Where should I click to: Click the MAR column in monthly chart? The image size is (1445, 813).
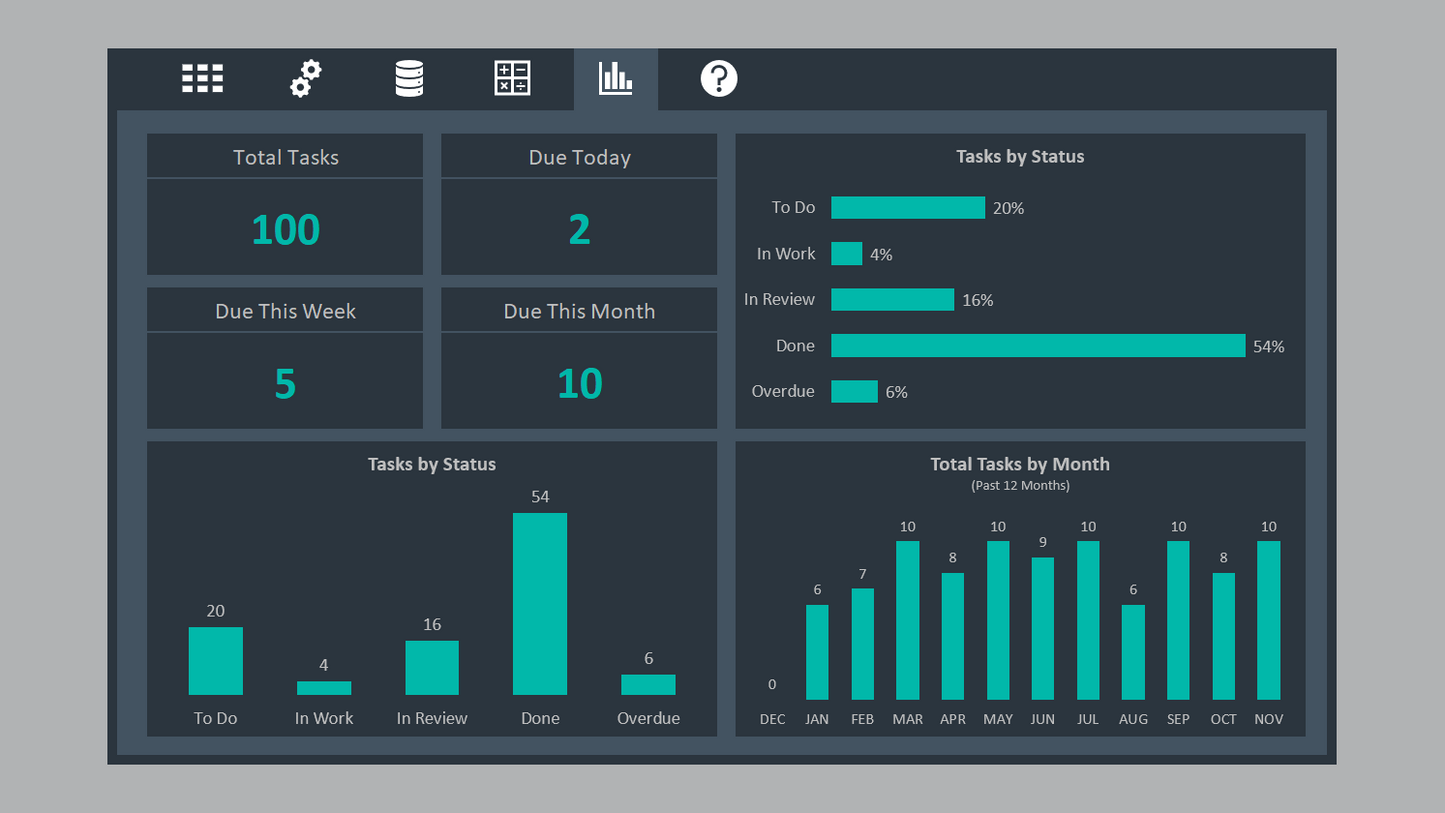pyautogui.click(x=907, y=620)
